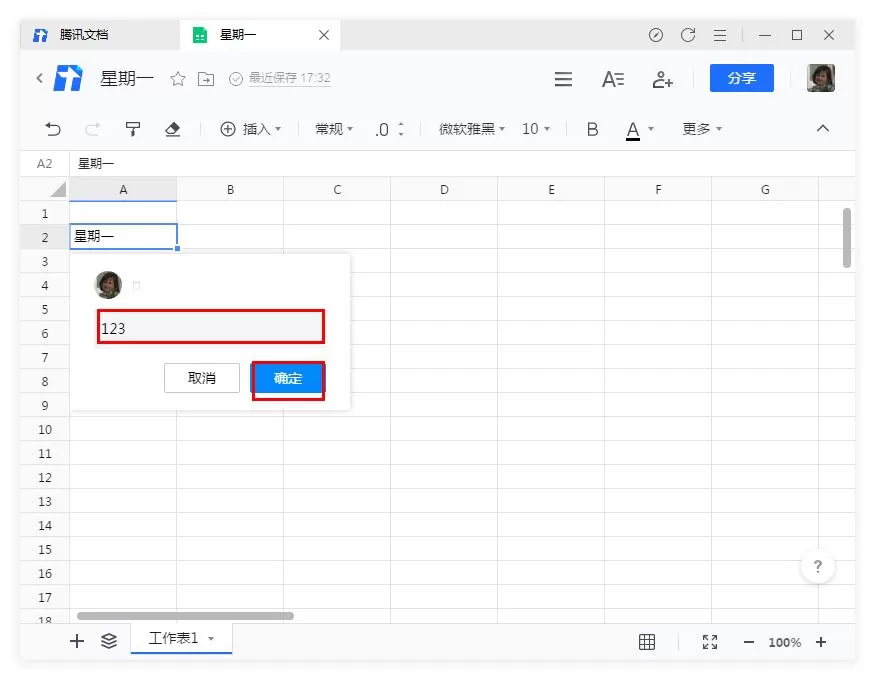This screenshot has height=679, width=875.
Task: Click the add collaborator icon
Action: [x=662, y=79]
